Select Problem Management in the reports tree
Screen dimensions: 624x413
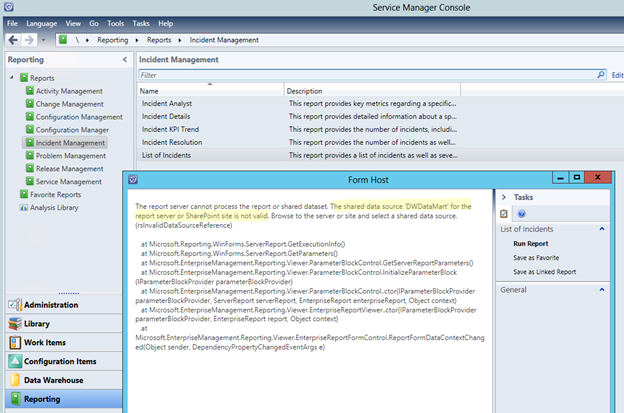click(70, 155)
